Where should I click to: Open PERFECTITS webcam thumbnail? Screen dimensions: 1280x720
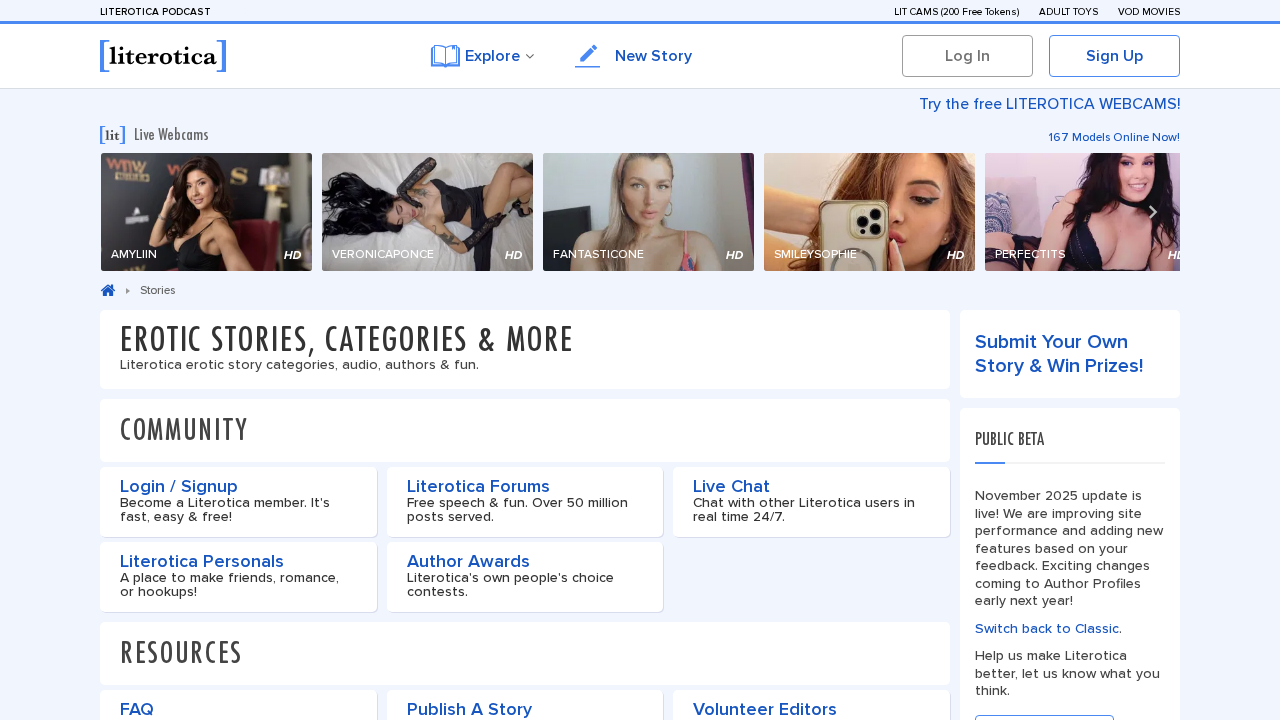click(1082, 212)
